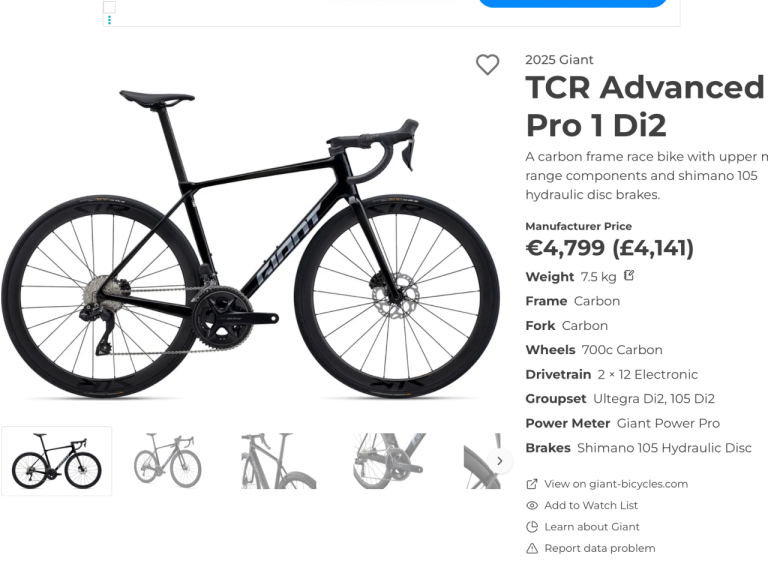Tick the small checkbox at top left
The height and width of the screenshot is (576, 768).
pos(109,6)
